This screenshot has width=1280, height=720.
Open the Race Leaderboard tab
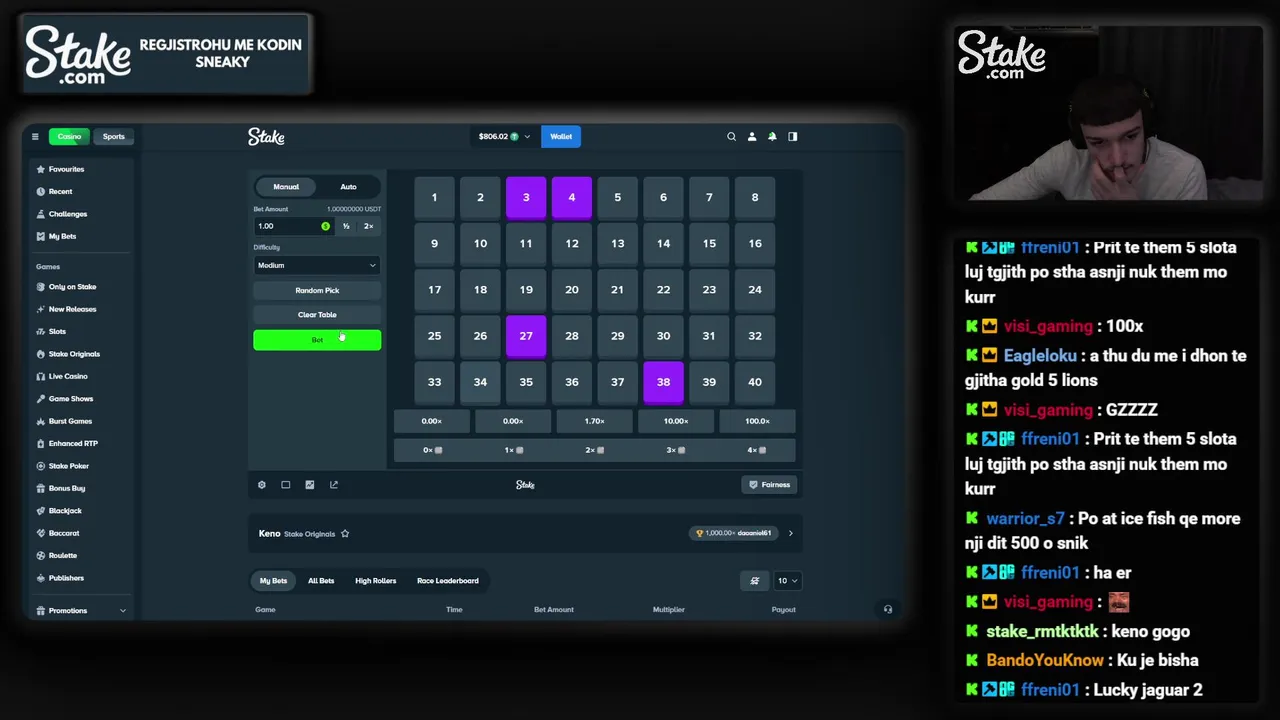coord(448,581)
